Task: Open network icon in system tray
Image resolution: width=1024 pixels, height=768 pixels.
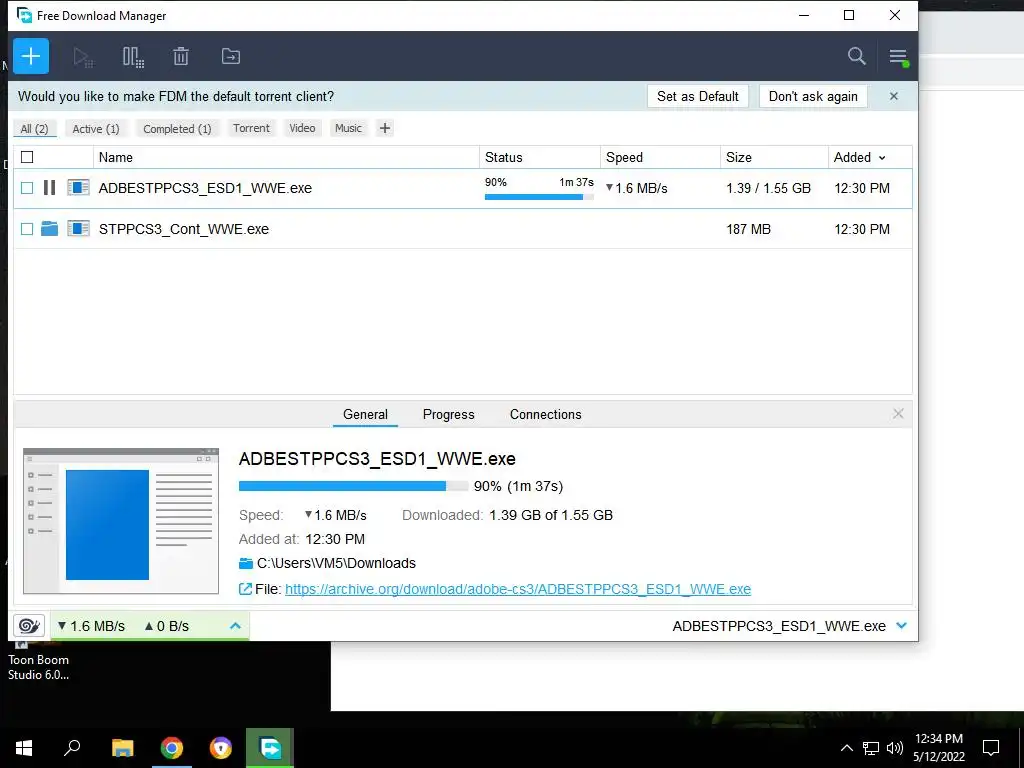Action: click(871, 748)
